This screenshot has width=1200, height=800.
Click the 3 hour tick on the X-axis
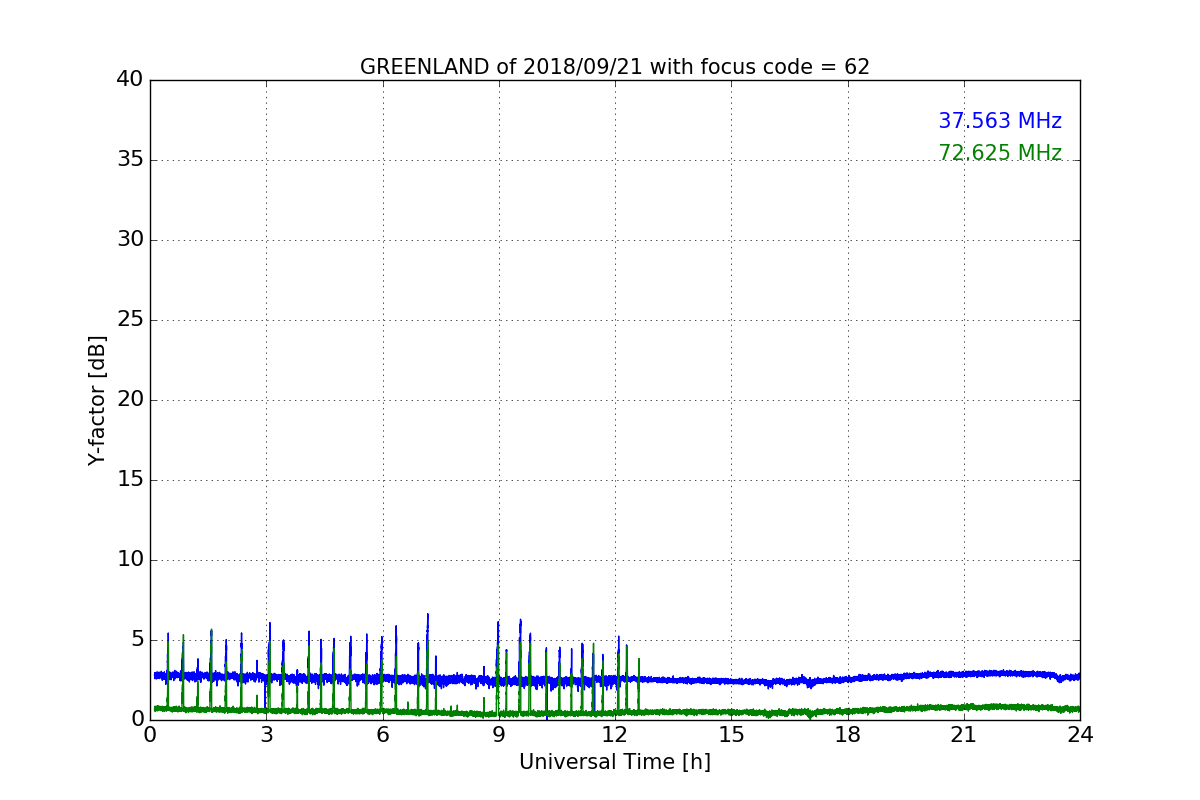click(266, 735)
